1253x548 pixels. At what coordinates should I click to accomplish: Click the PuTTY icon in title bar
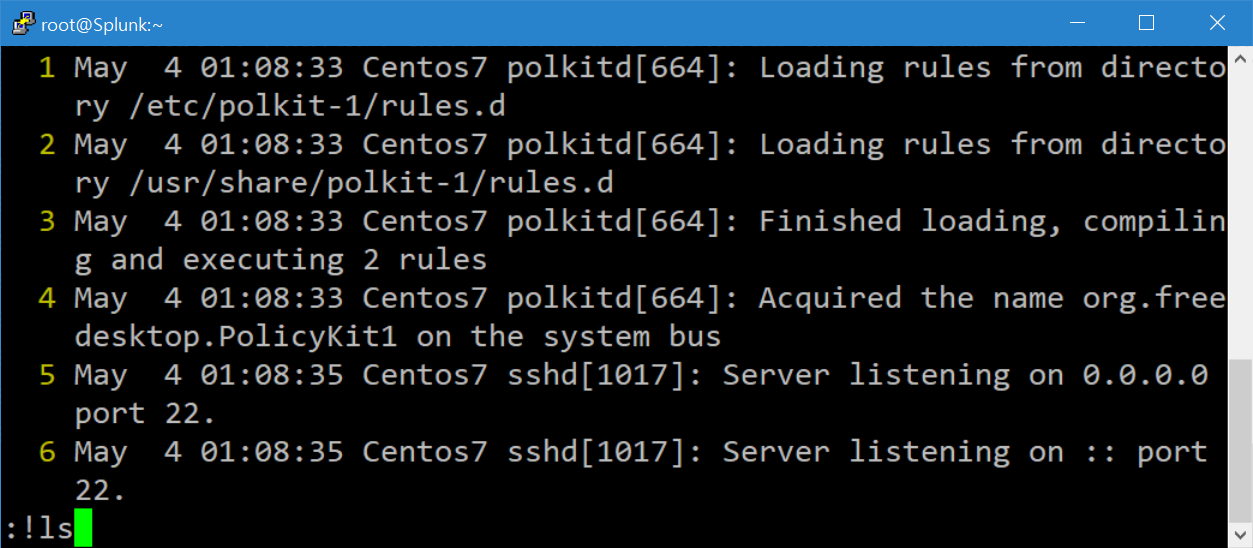22,23
